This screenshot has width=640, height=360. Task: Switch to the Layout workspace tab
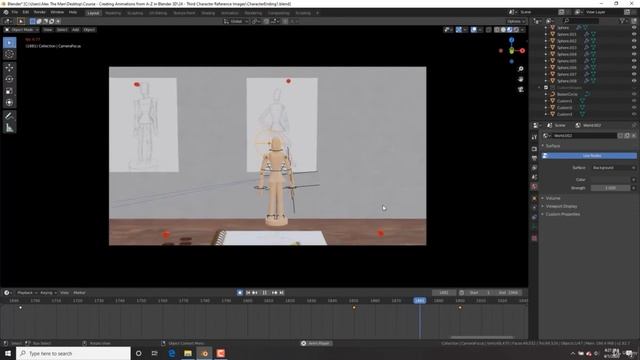pyautogui.click(x=93, y=13)
